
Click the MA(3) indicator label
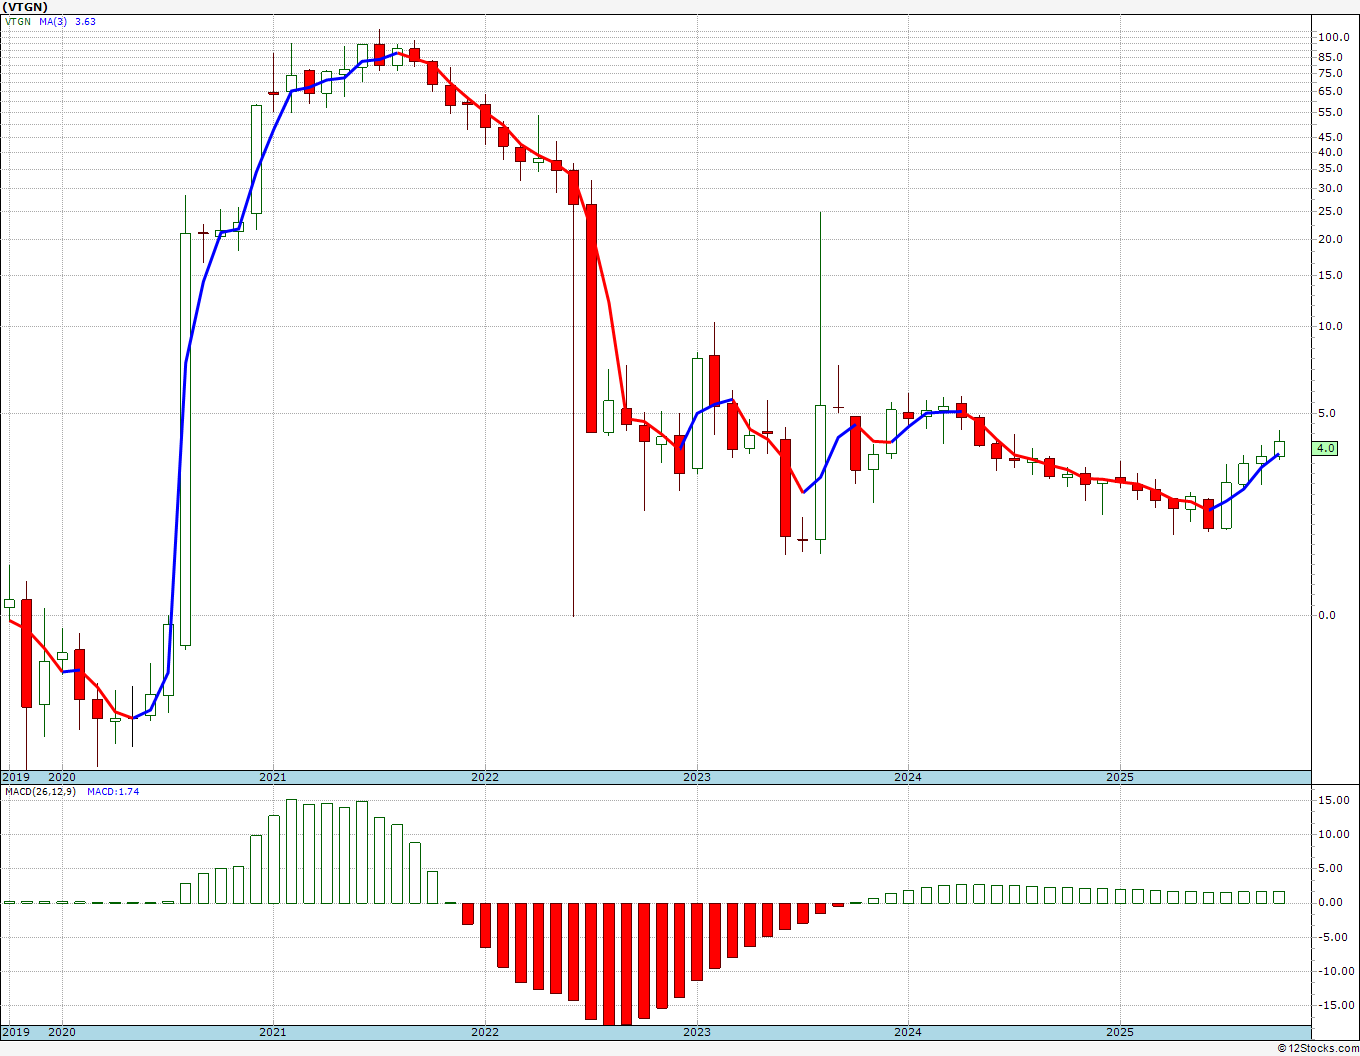(x=54, y=21)
